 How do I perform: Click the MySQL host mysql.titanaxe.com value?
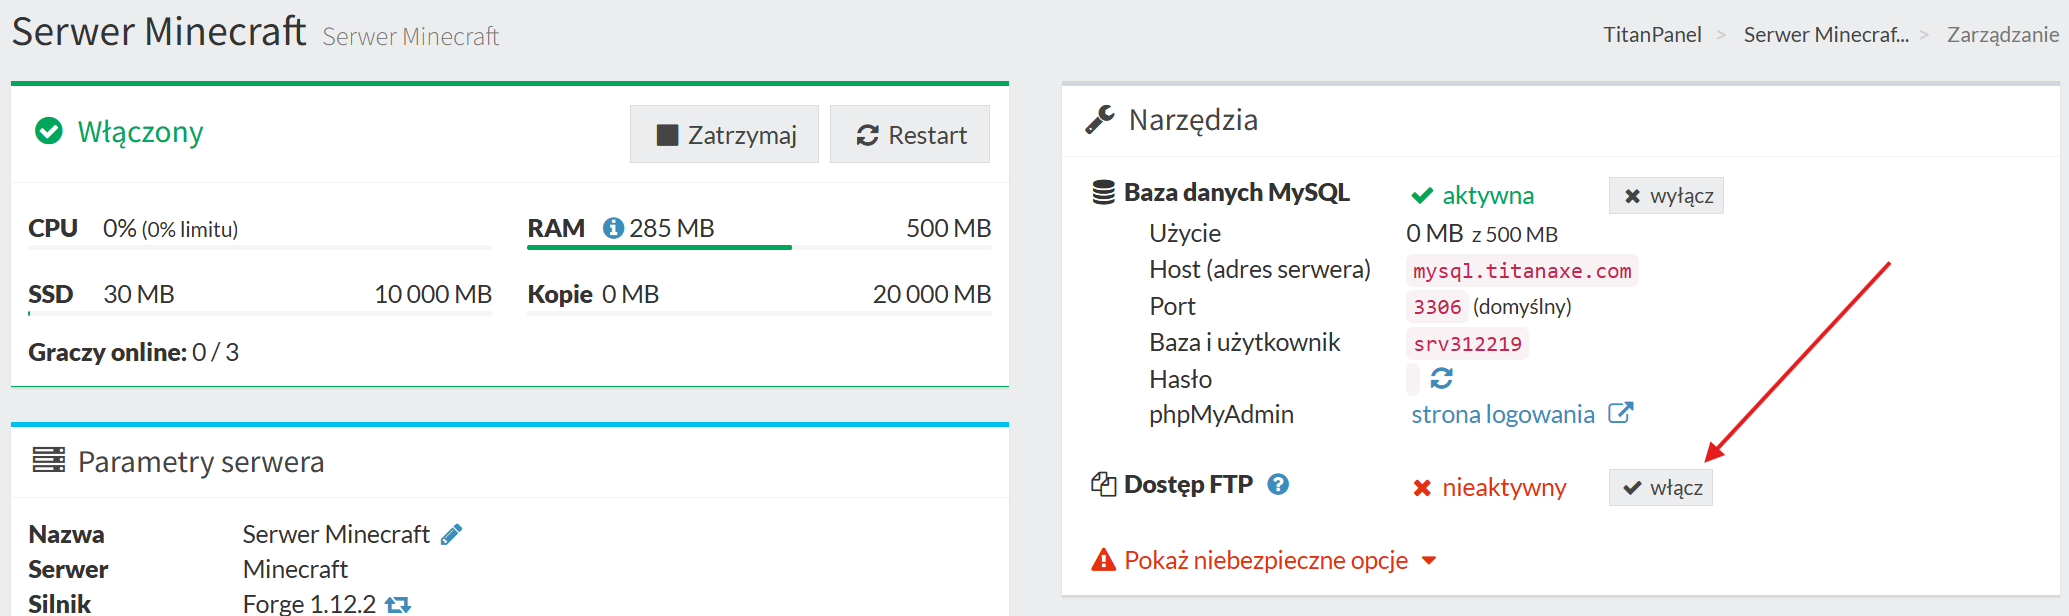tap(1521, 271)
